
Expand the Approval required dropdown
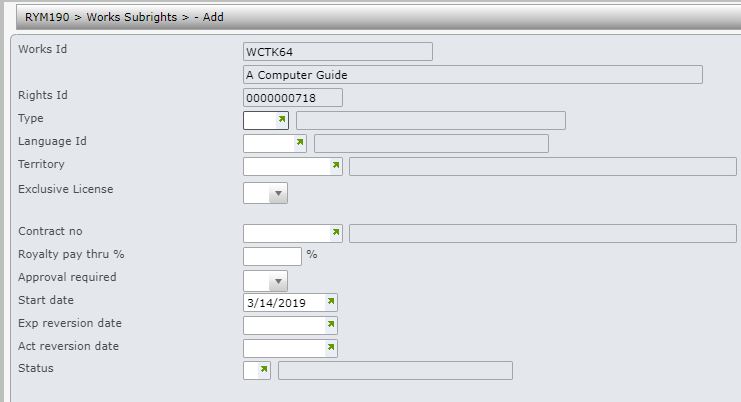point(278,282)
